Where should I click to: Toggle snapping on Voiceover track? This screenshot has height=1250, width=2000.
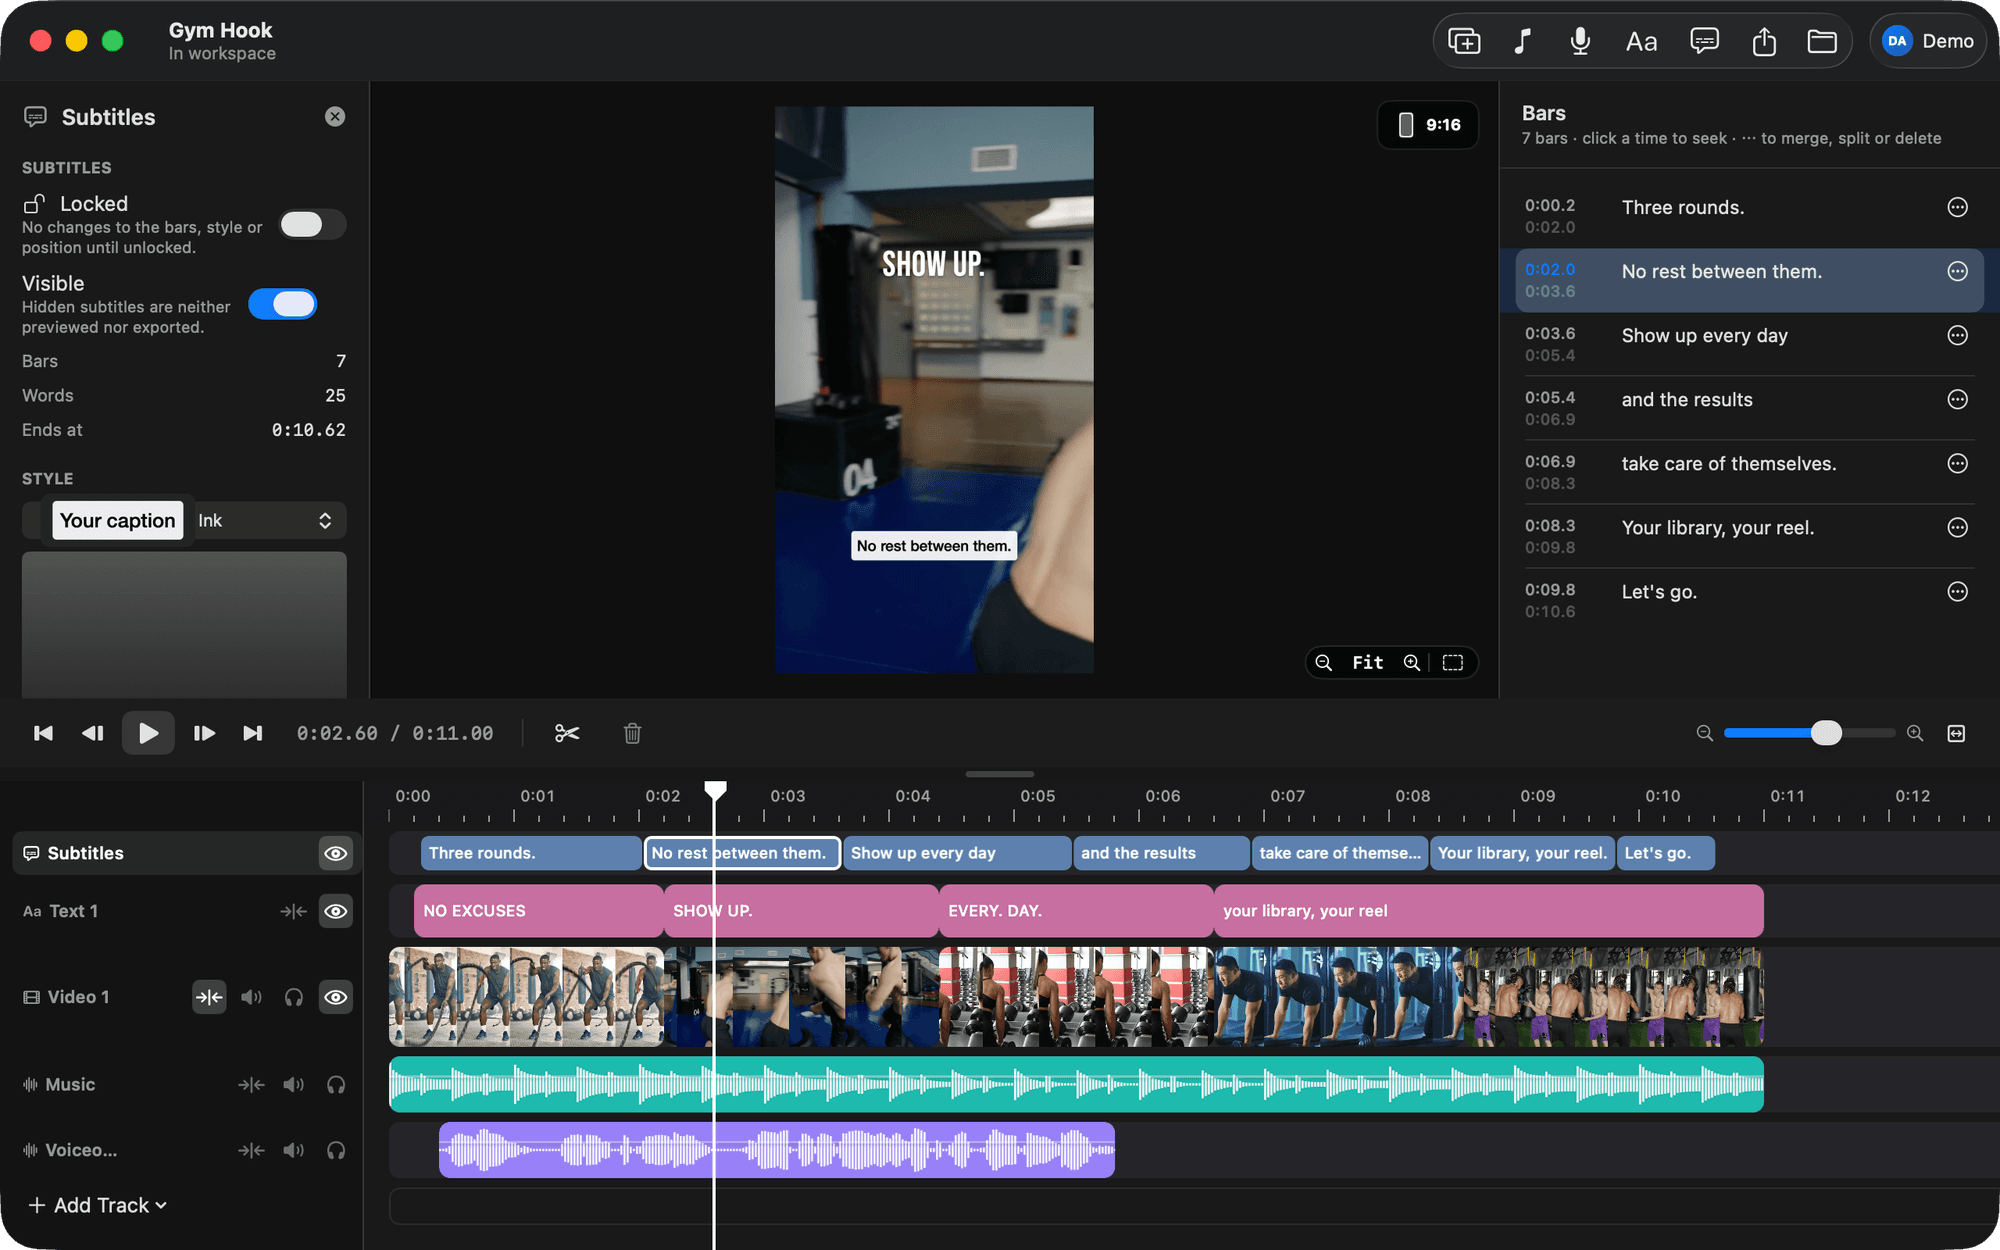[x=251, y=1150]
